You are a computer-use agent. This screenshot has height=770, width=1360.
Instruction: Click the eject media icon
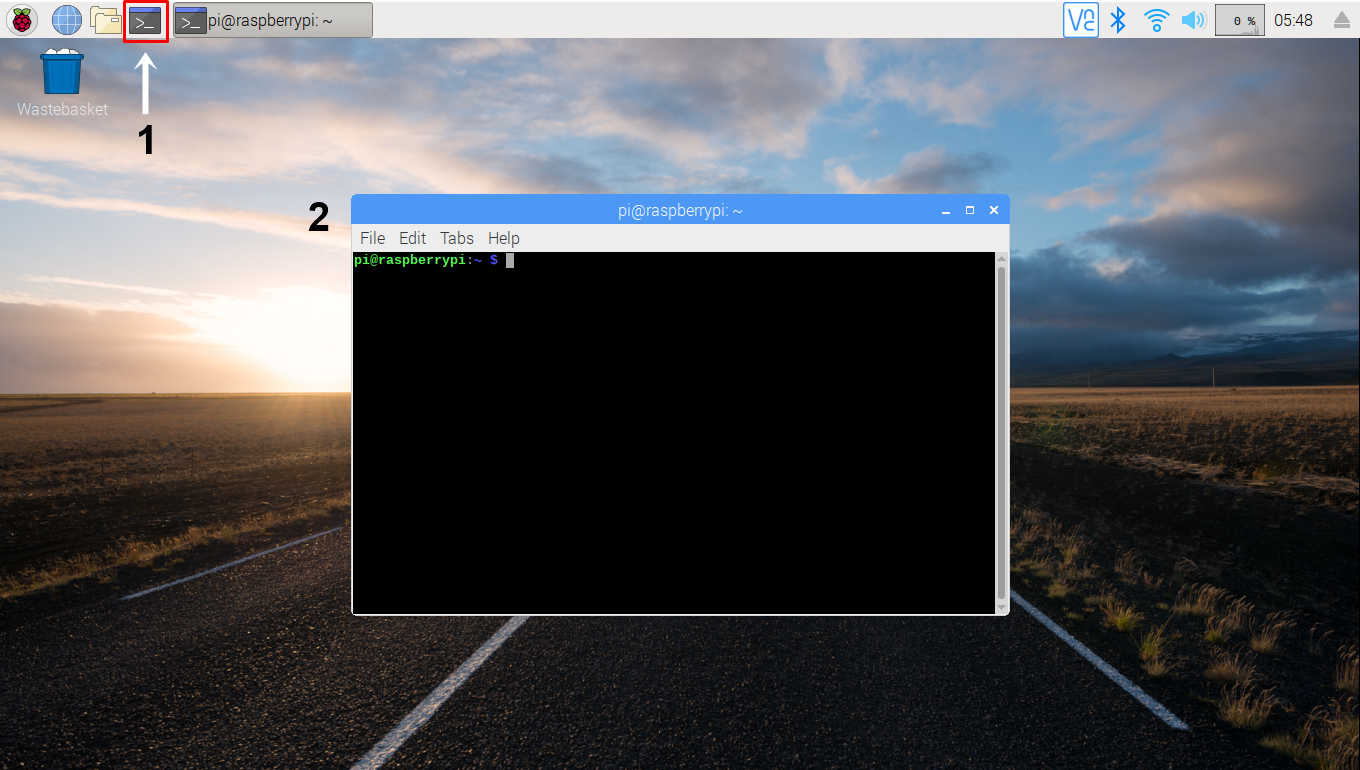1341,21
